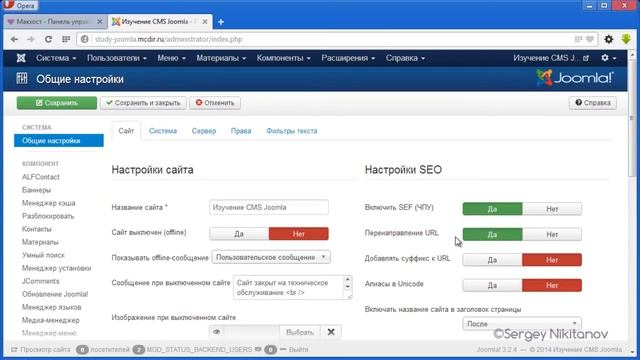Set Включить SEF (ЧПУ) to Нет
This screenshot has height=360, width=640.
tap(552, 209)
